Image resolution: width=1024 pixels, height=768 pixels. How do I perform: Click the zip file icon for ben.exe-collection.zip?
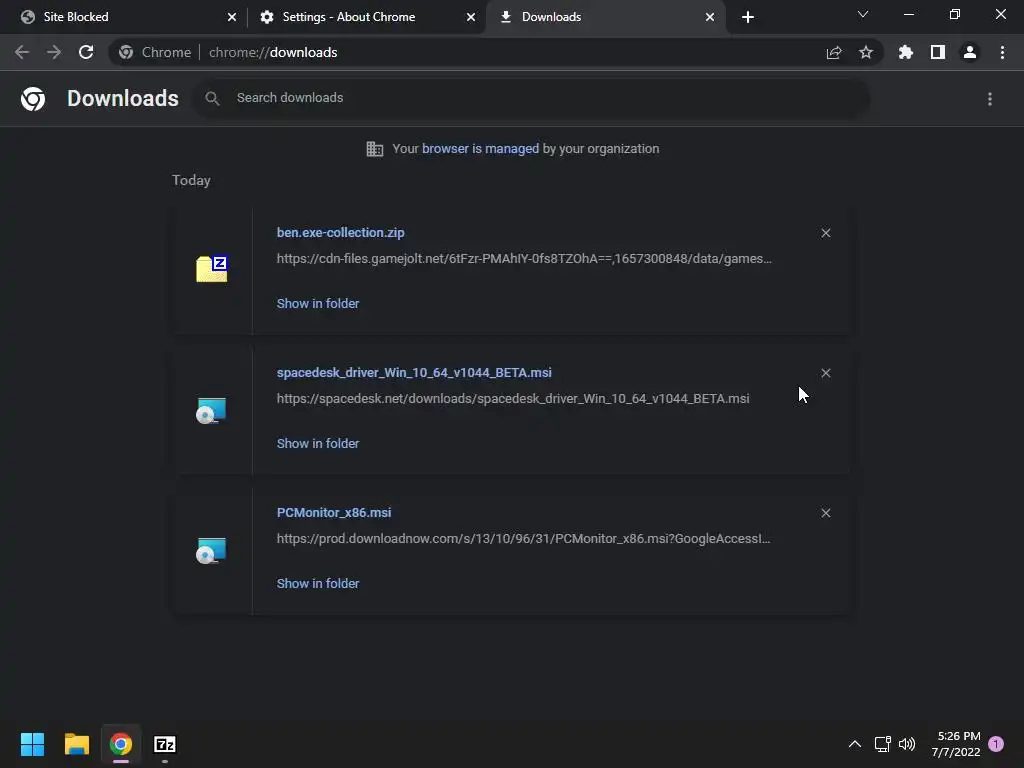tap(212, 268)
